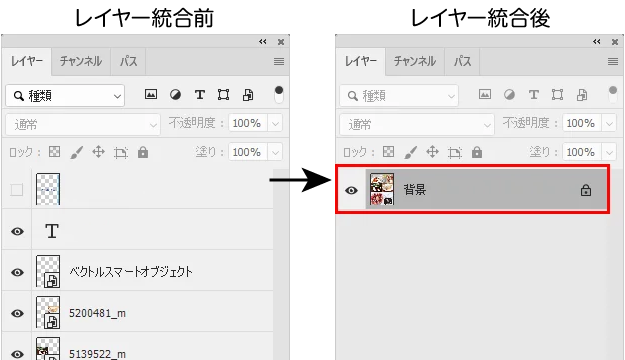The image size is (625, 360).
Task: Hide the 背景 layer
Action: (351, 190)
